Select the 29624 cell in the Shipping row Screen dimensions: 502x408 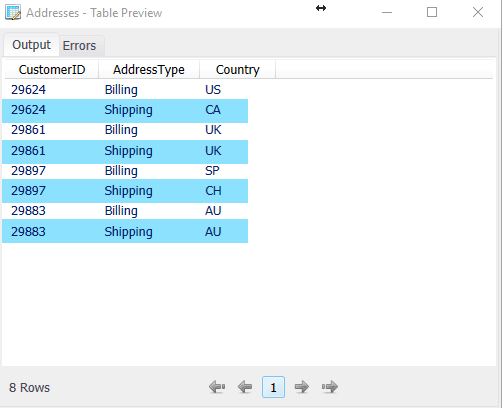coord(28,110)
